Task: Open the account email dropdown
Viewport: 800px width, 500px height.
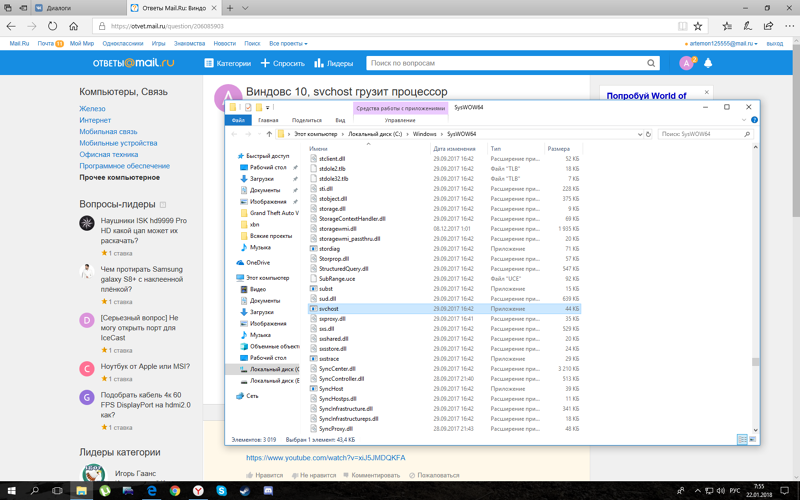Action: pyautogui.click(x=721, y=44)
